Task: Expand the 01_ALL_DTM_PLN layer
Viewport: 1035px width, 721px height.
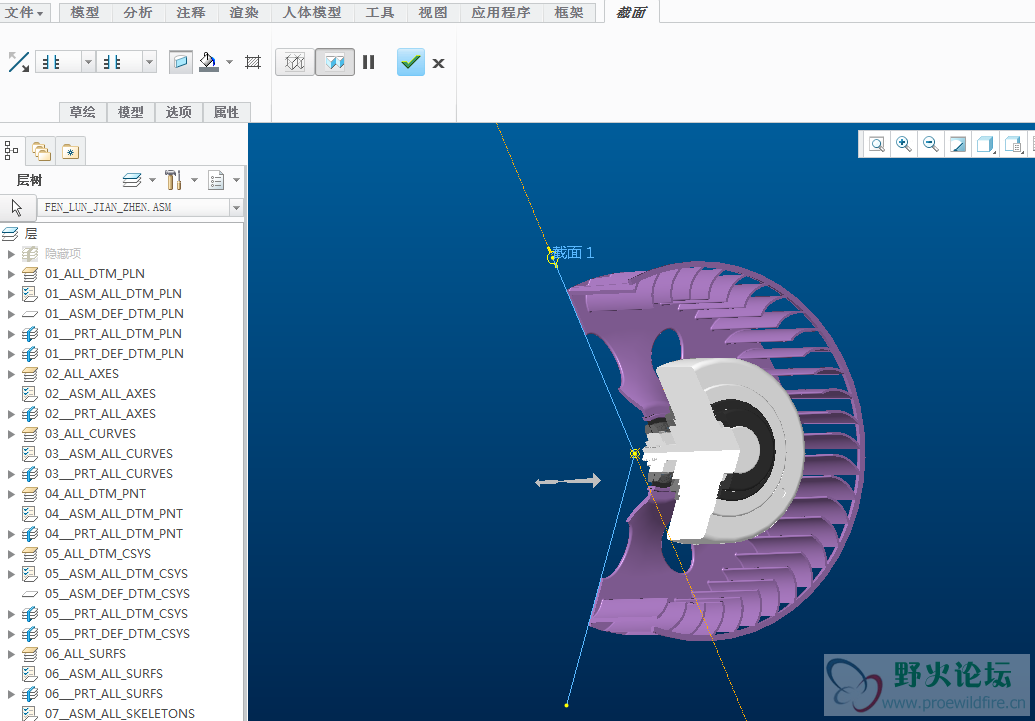Action: 11,273
